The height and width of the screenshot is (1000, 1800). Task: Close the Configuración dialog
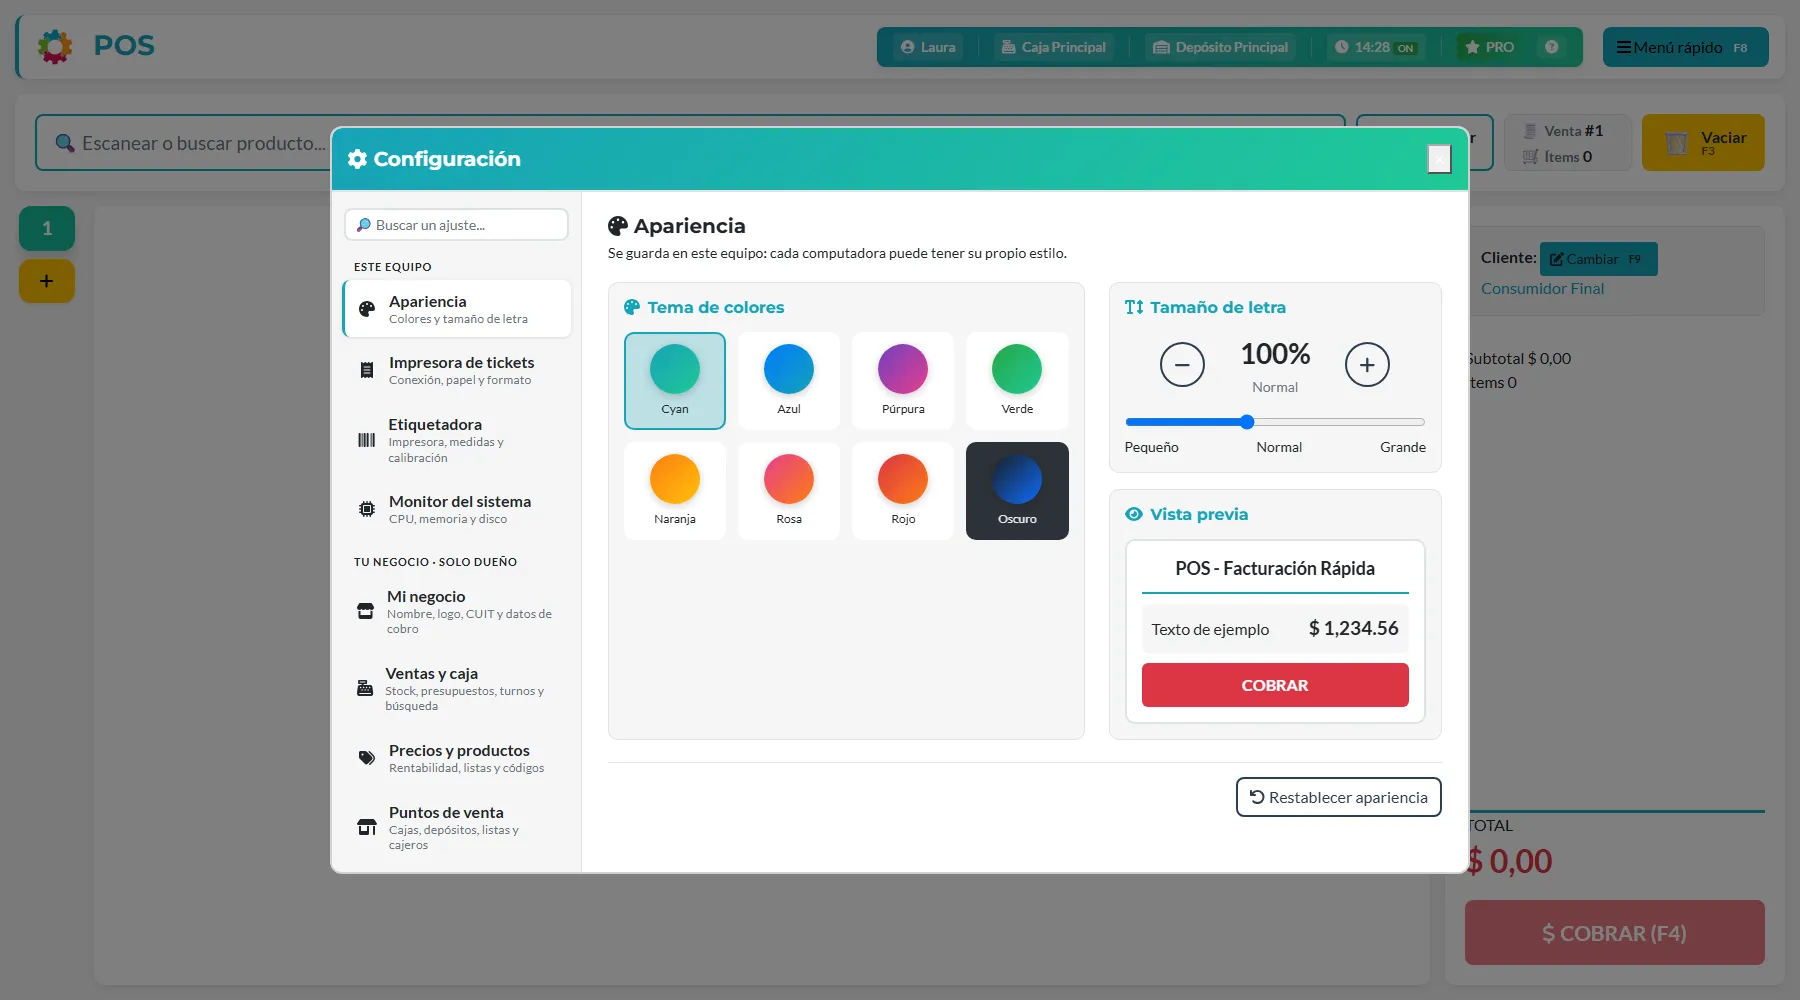tap(1439, 159)
